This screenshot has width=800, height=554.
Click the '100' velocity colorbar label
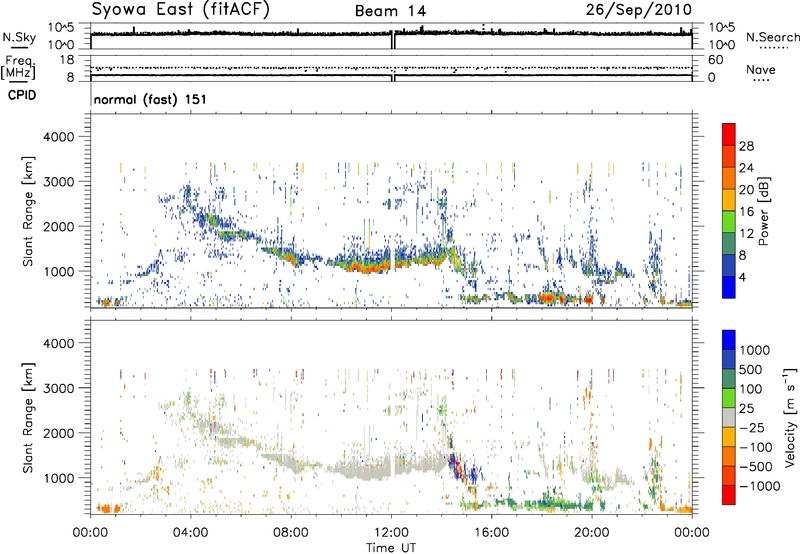(x=751, y=389)
